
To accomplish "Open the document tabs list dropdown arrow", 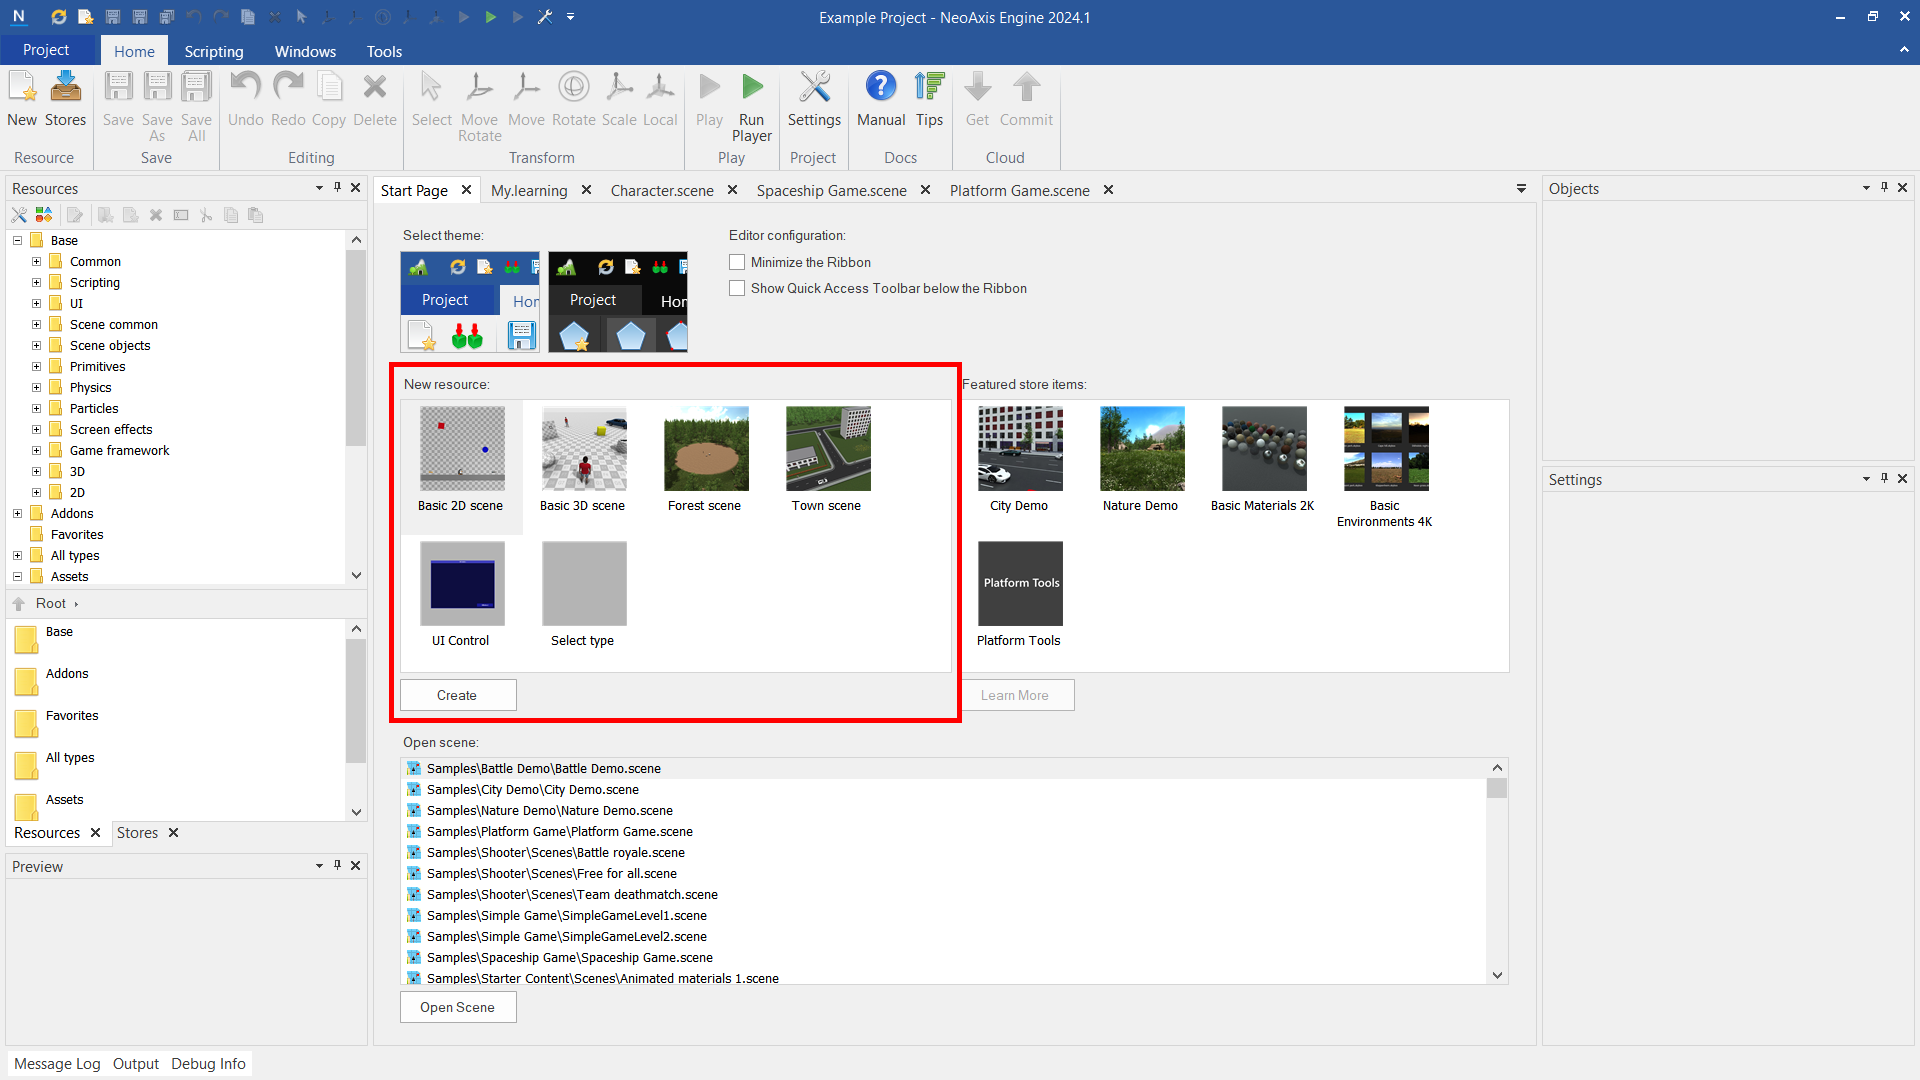I will (1521, 189).
